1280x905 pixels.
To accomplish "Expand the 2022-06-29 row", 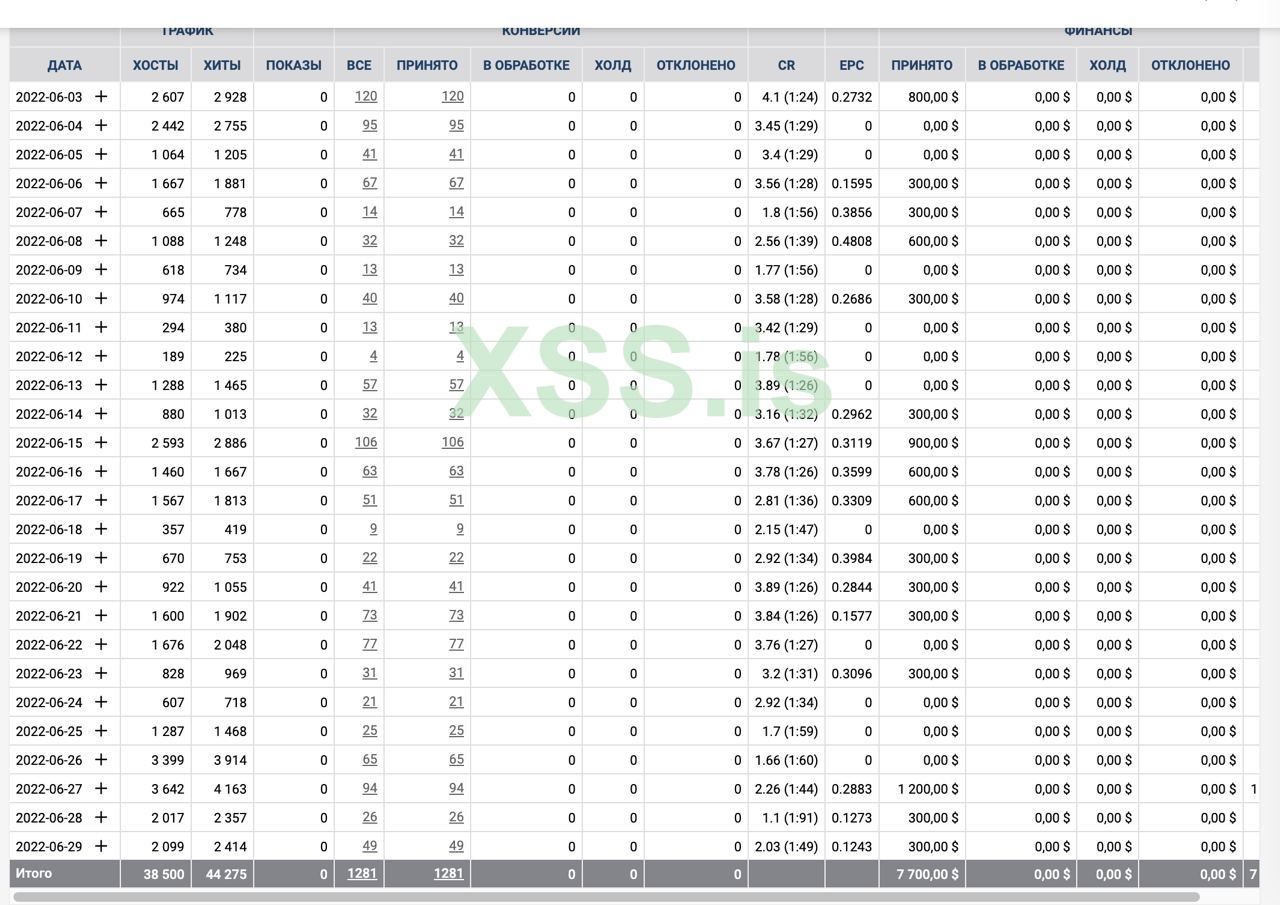I will pos(101,846).
